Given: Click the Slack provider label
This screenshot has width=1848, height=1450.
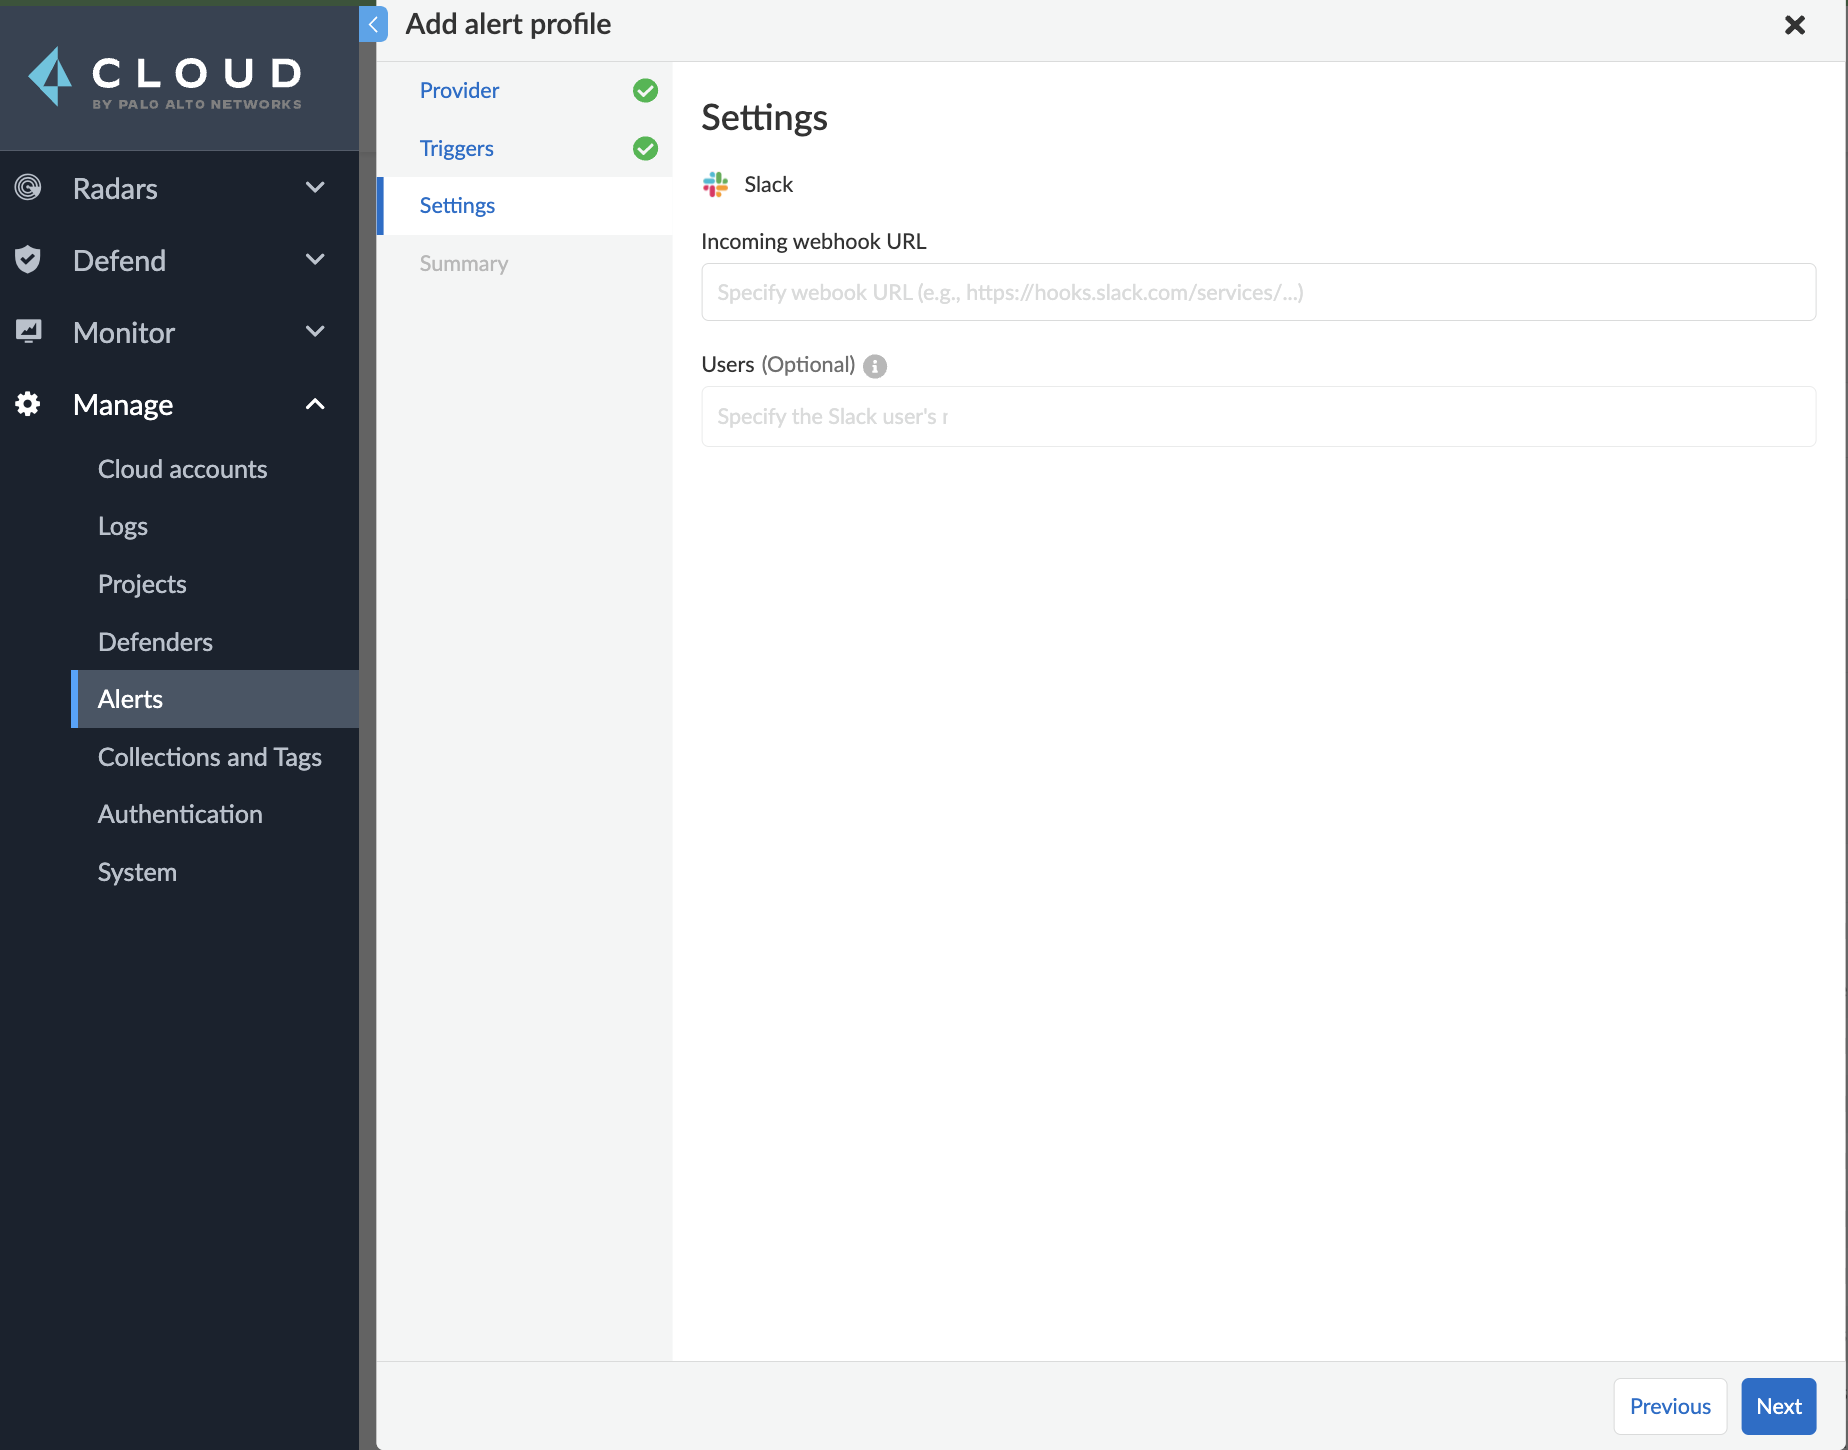Looking at the screenshot, I should (x=769, y=184).
